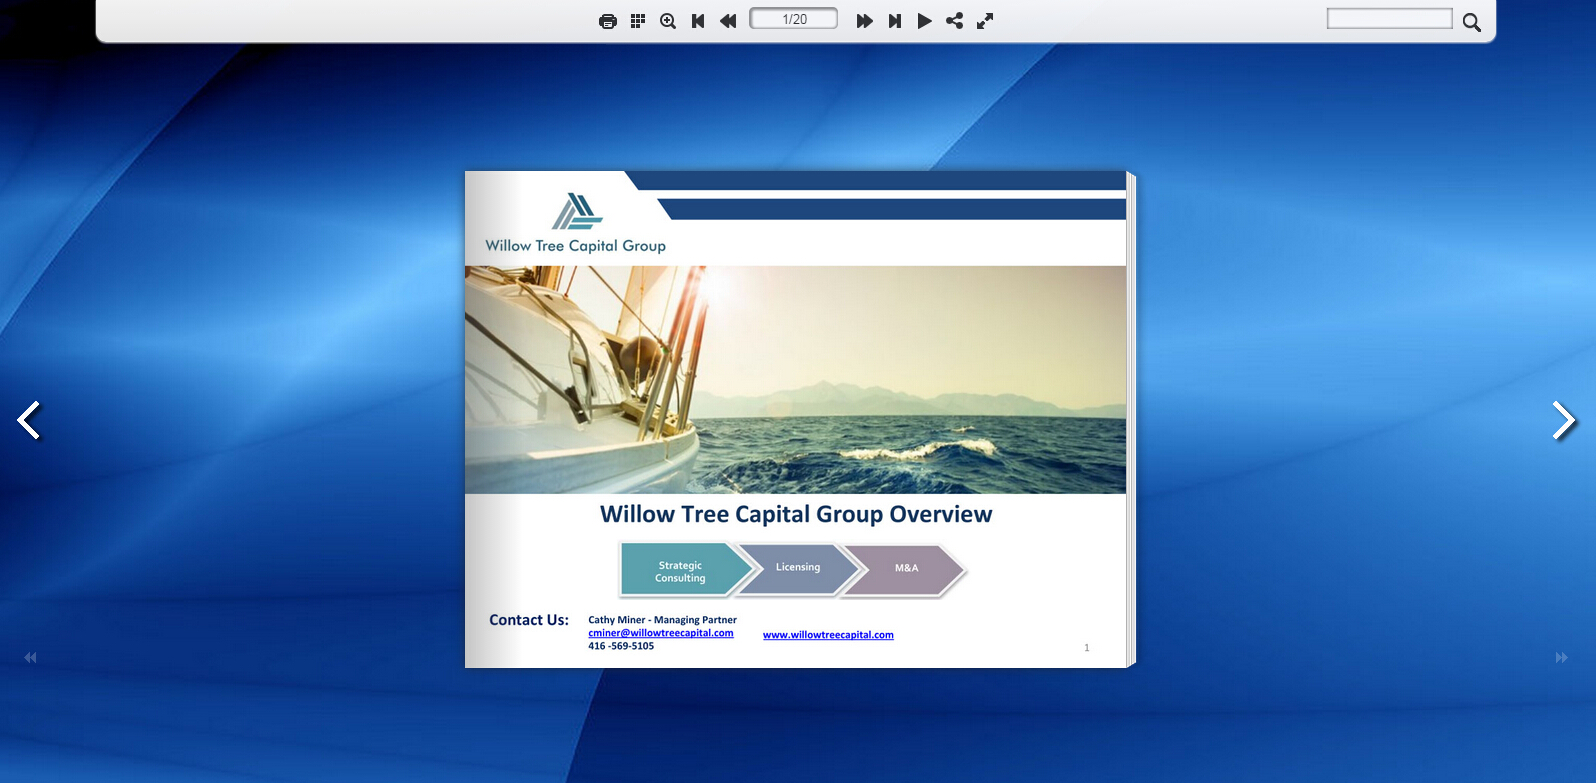Click the Willow Tree Capital Group logo
This screenshot has height=783, width=1596.
pyautogui.click(x=575, y=223)
